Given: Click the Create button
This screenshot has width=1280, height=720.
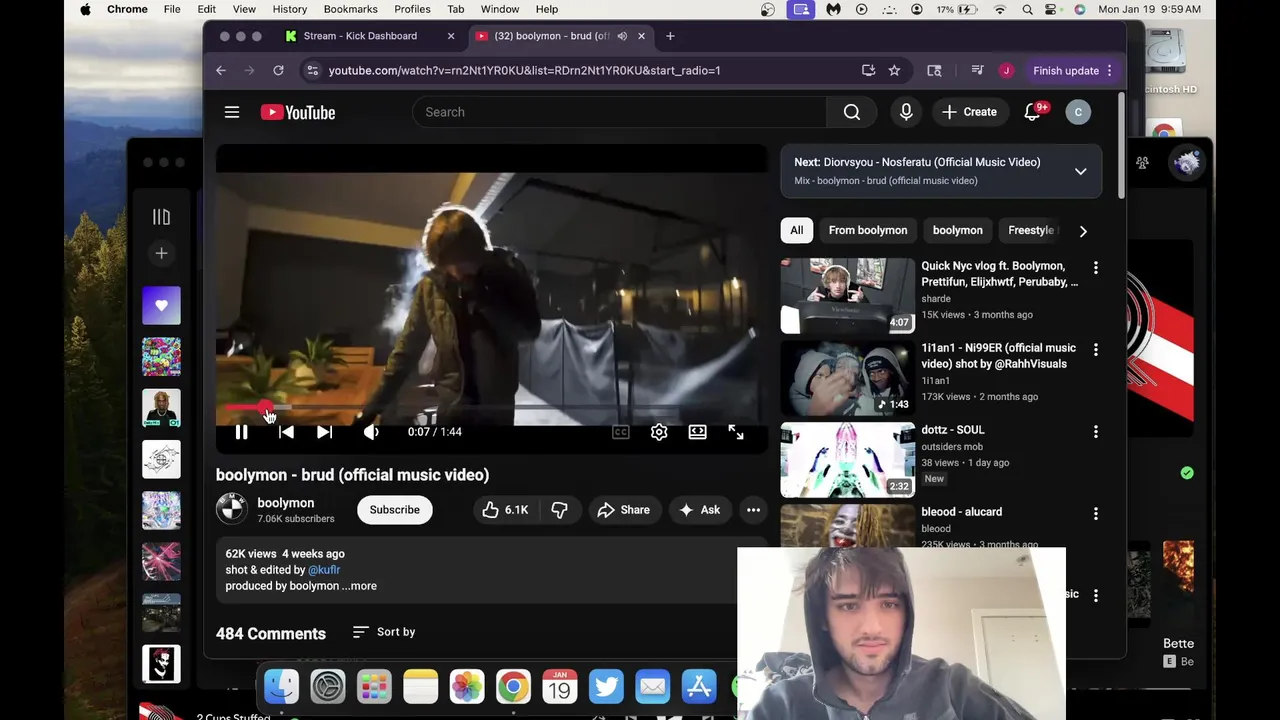Looking at the screenshot, I should 969,112.
